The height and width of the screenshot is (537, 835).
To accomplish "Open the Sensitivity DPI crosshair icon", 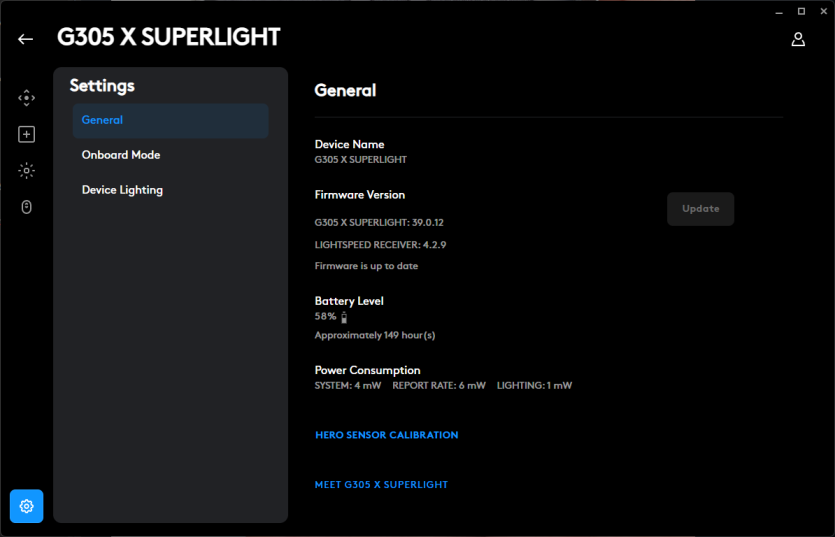I will 27,98.
